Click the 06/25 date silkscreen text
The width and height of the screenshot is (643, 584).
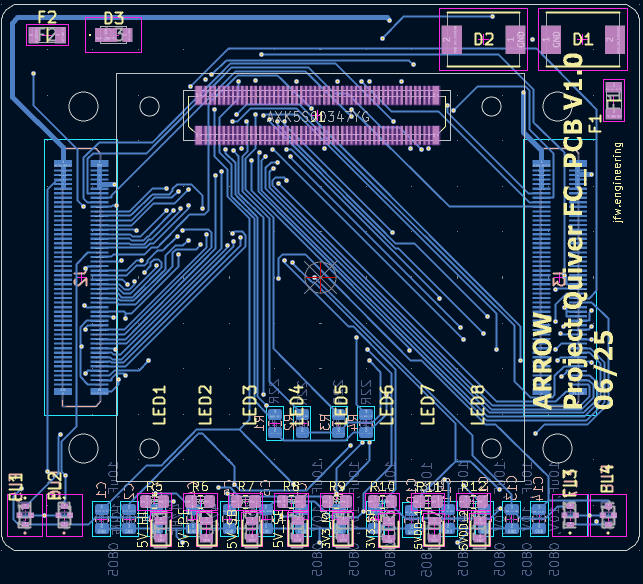[x=604, y=370]
